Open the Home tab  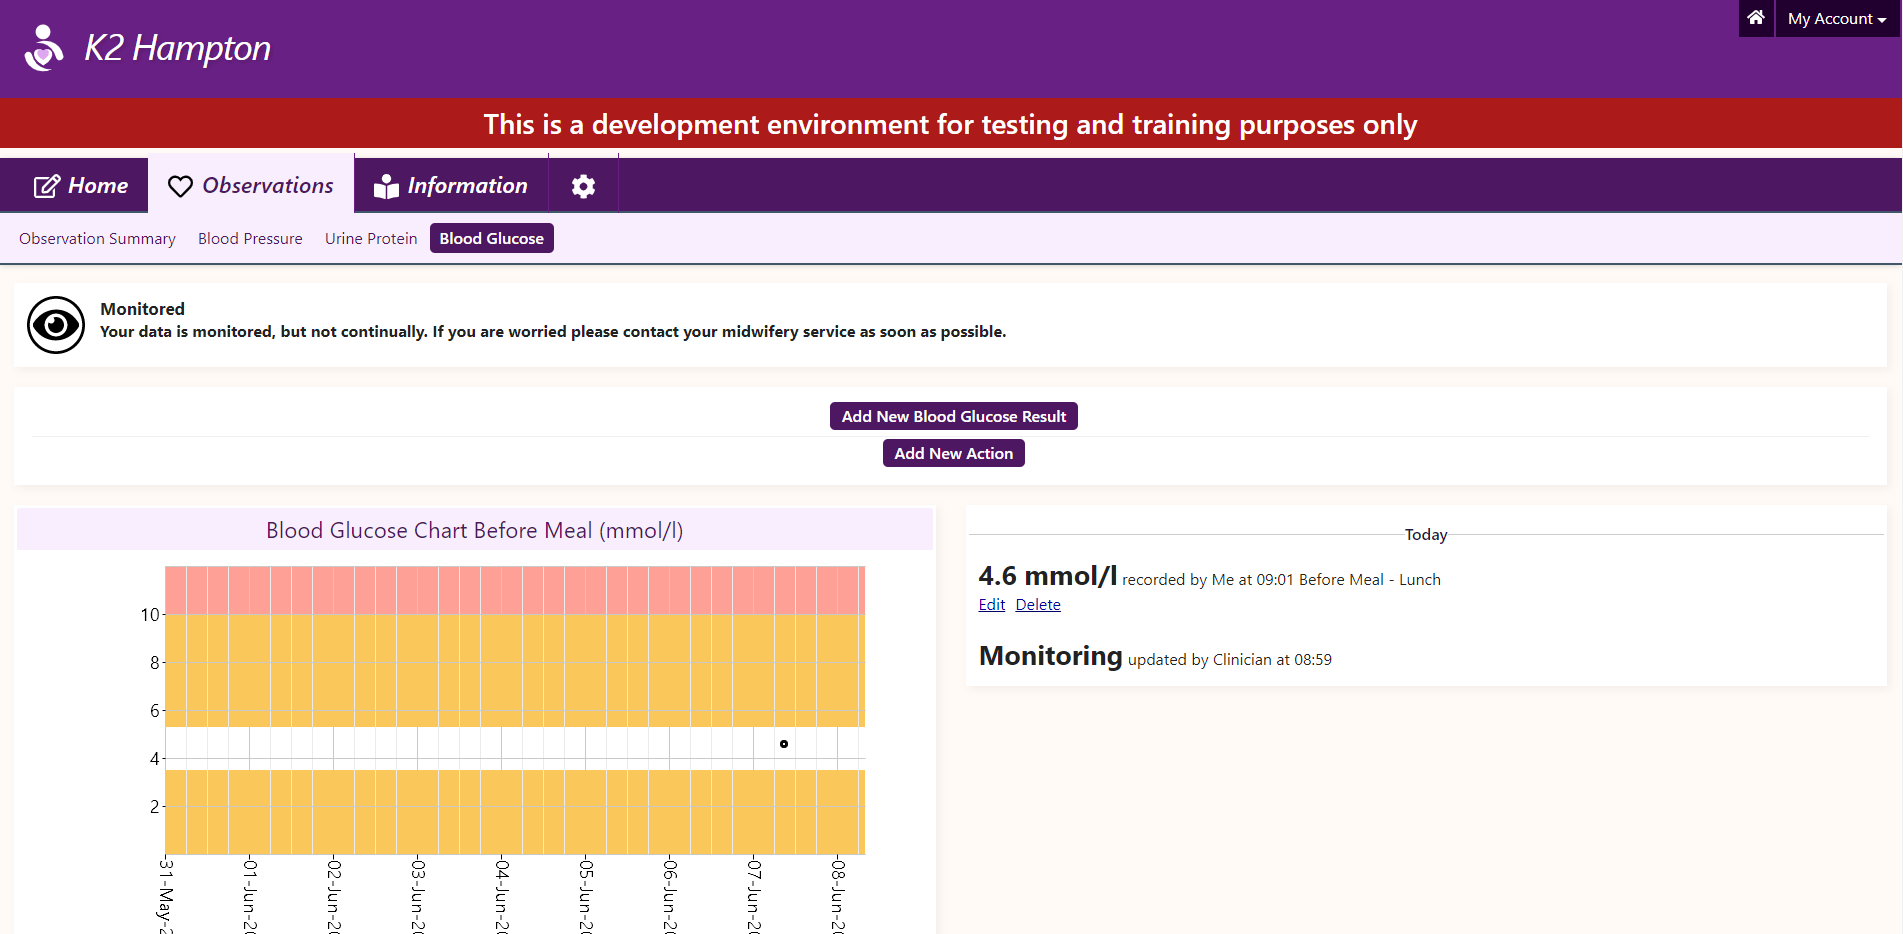point(81,185)
